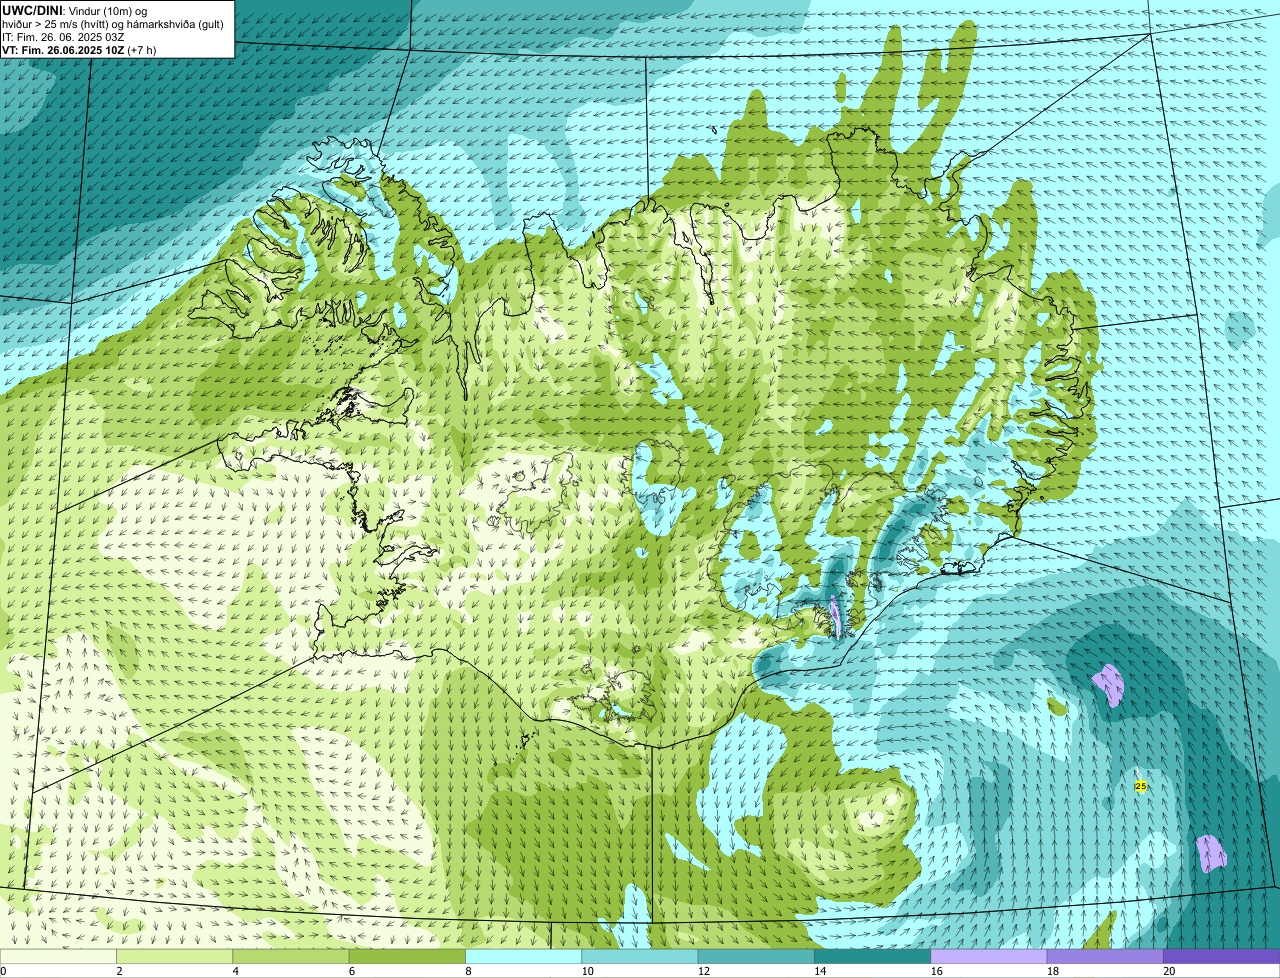Click the purple wind patch southeast of the "25" marker
1280x978 pixels.
point(1211,853)
